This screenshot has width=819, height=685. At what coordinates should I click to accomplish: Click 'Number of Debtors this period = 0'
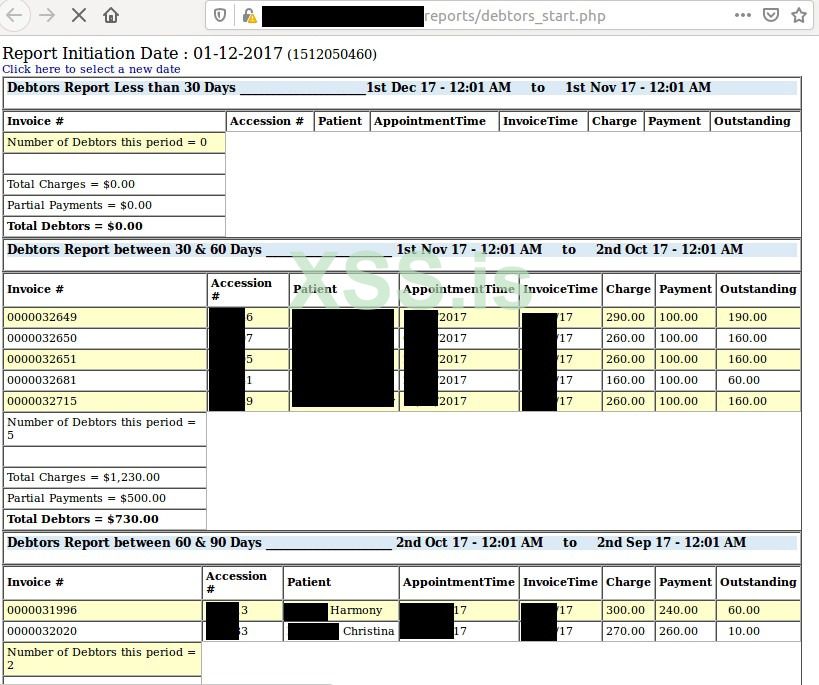coord(114,142)
